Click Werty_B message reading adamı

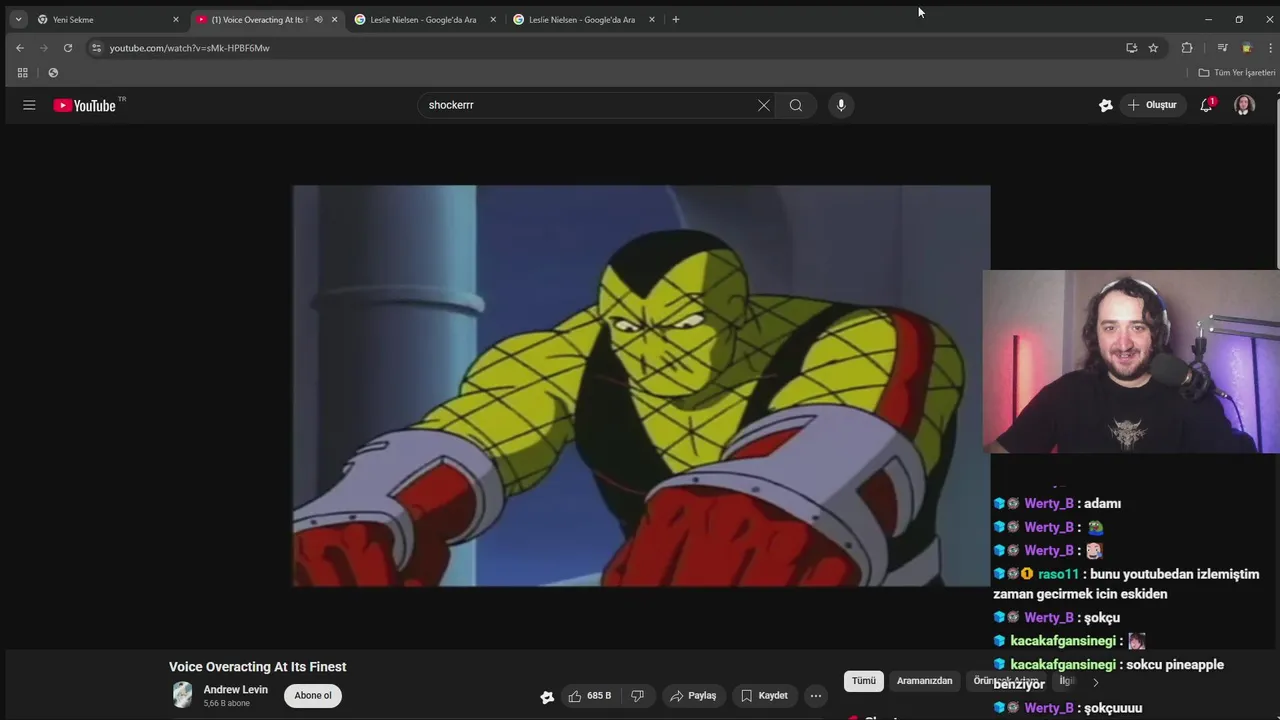[1102, 504]
